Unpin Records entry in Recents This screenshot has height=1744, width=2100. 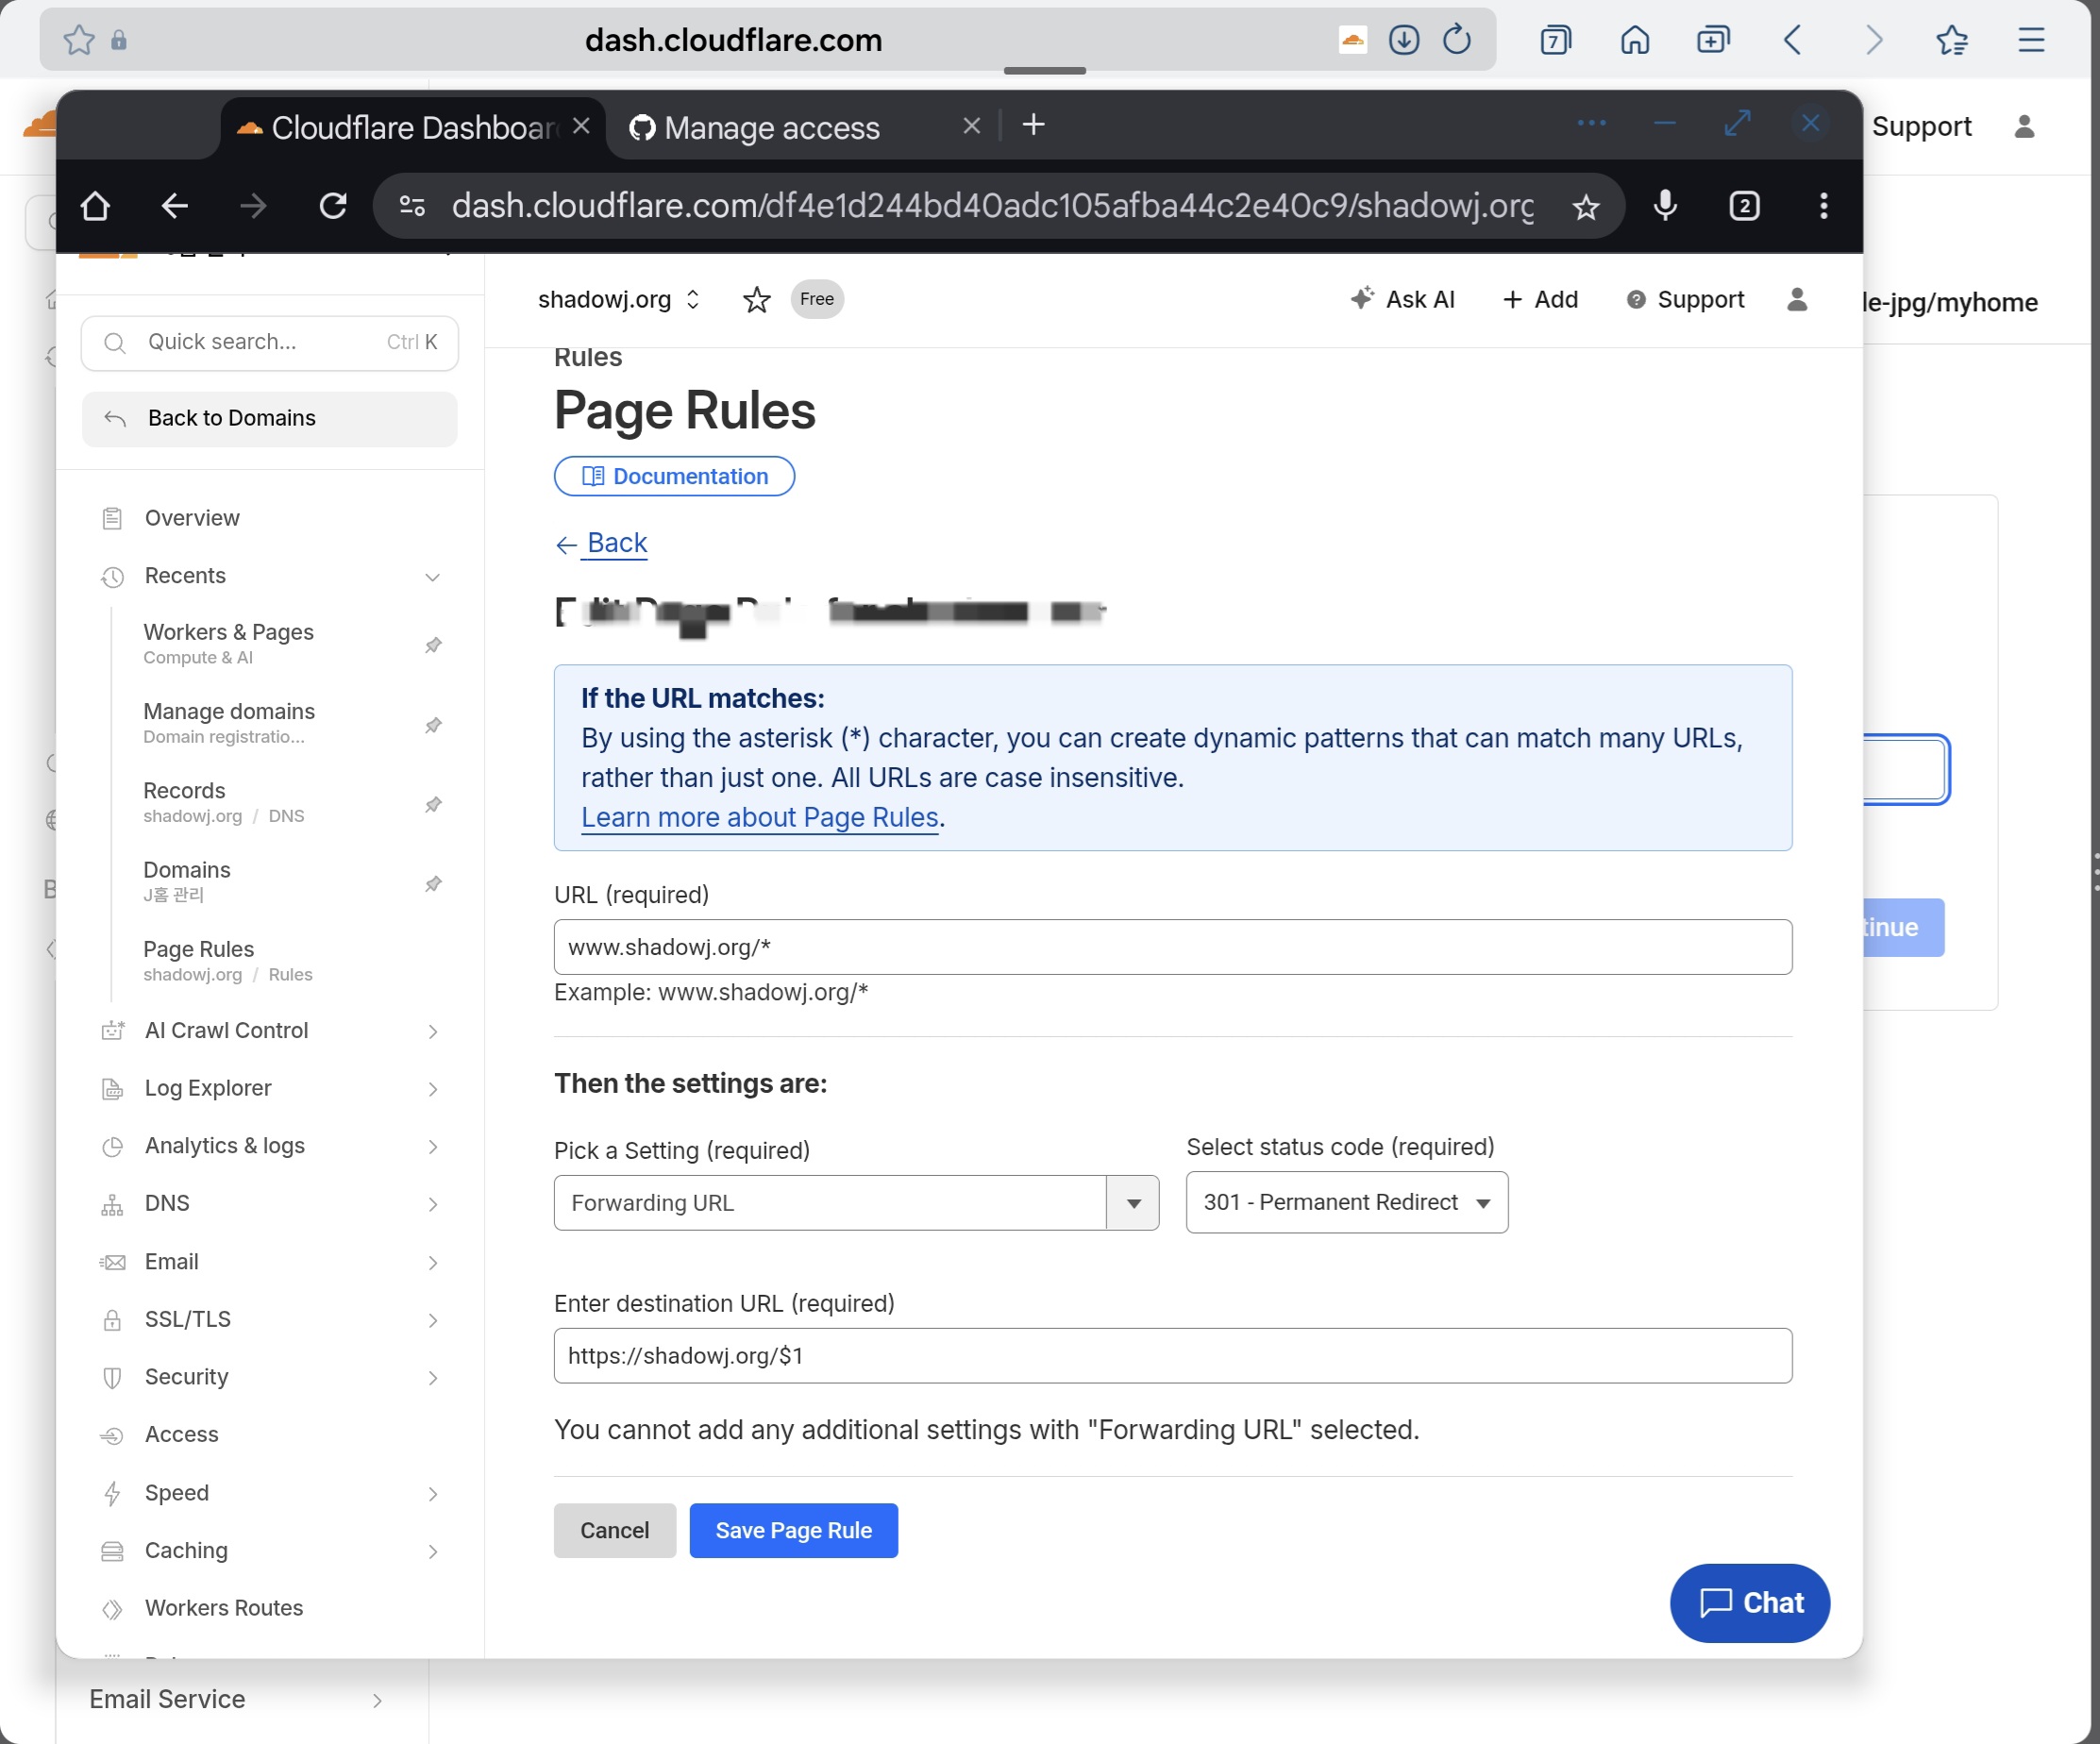[433, 804]
